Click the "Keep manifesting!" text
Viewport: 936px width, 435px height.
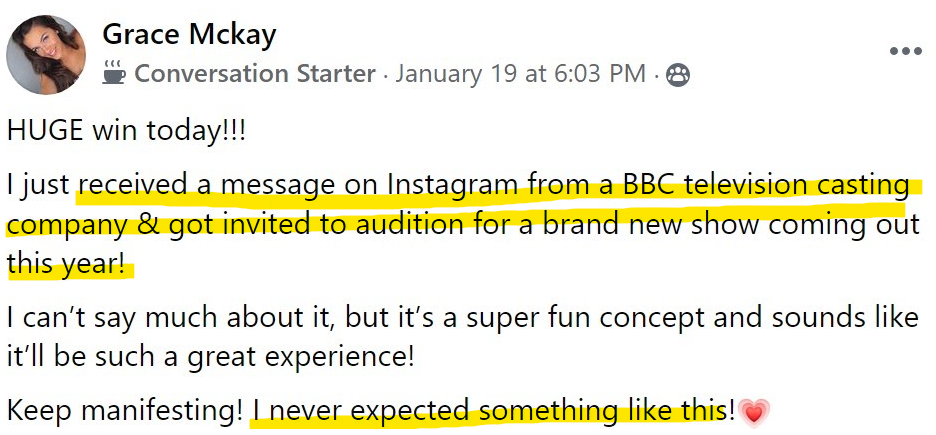(x=124, y=410)
